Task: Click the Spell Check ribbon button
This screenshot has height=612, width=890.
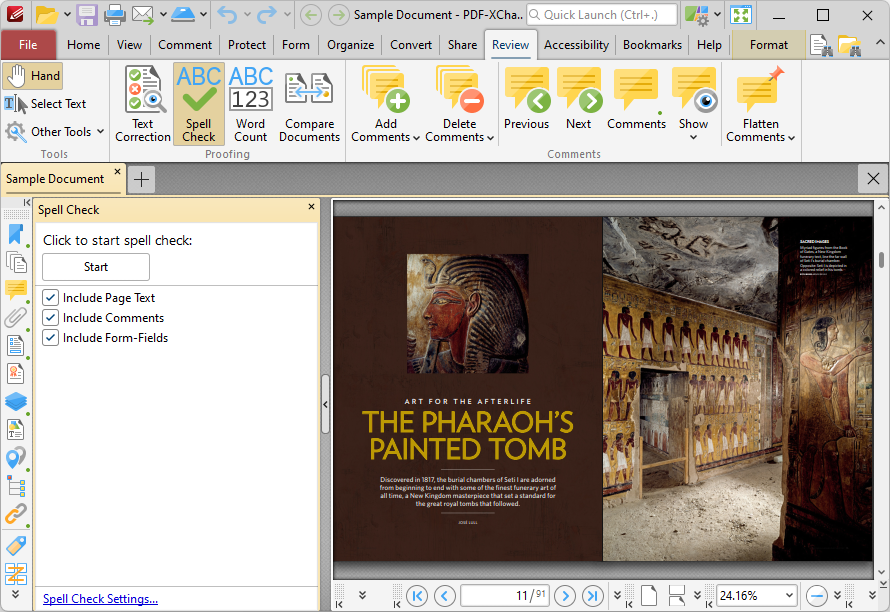Action: [199, 103]
